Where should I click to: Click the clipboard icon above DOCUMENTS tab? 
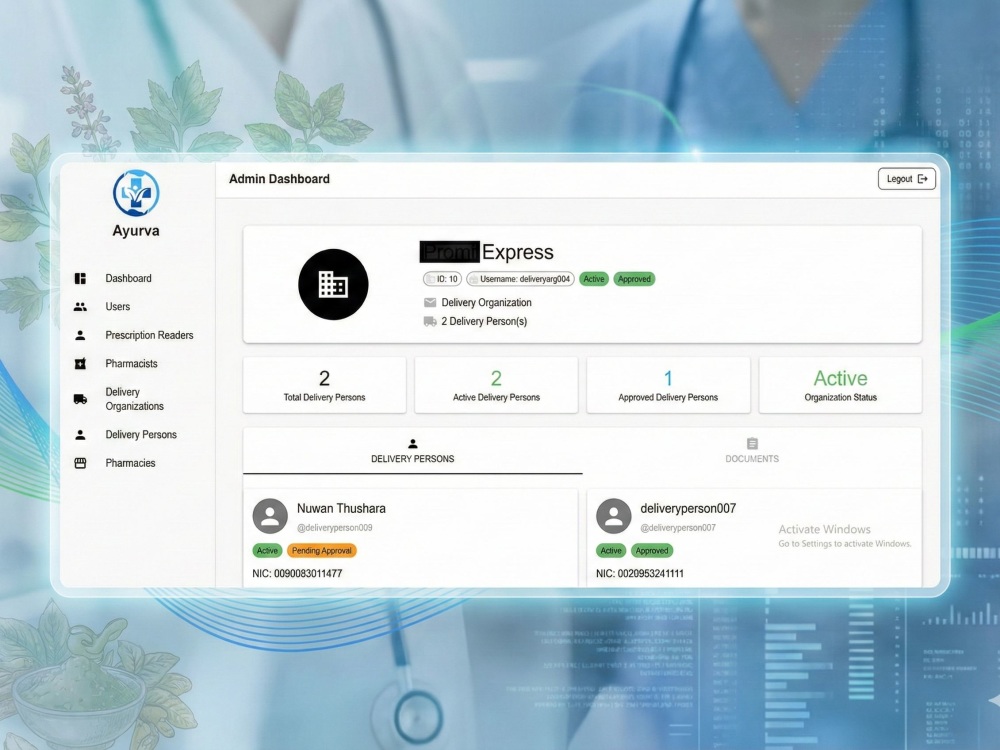click(752, 443)
